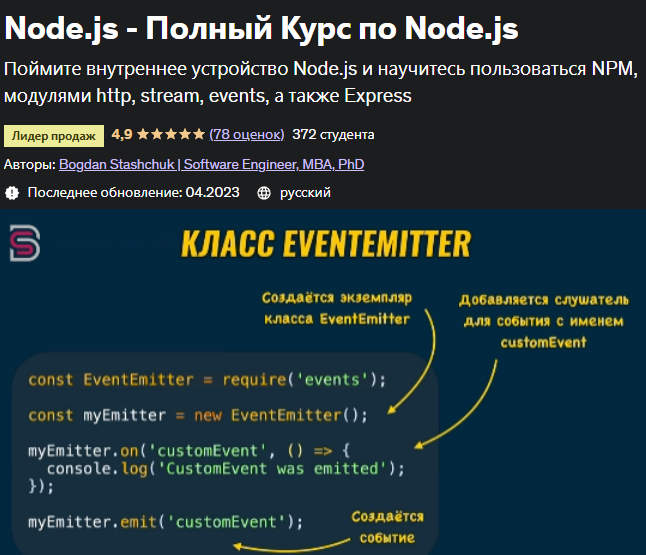The width and height of the screenshot is (646, 555).
Task: Select the course title heading
Action: point(262,28)
